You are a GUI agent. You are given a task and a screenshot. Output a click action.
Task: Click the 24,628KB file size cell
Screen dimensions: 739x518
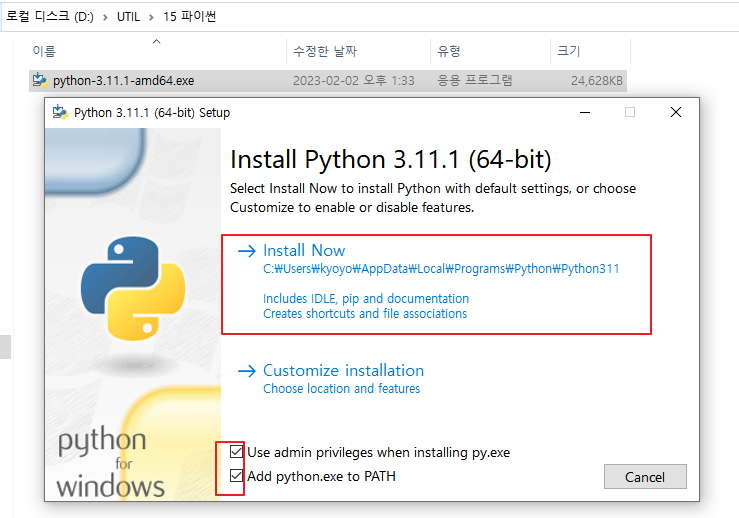tap(597, 81)
